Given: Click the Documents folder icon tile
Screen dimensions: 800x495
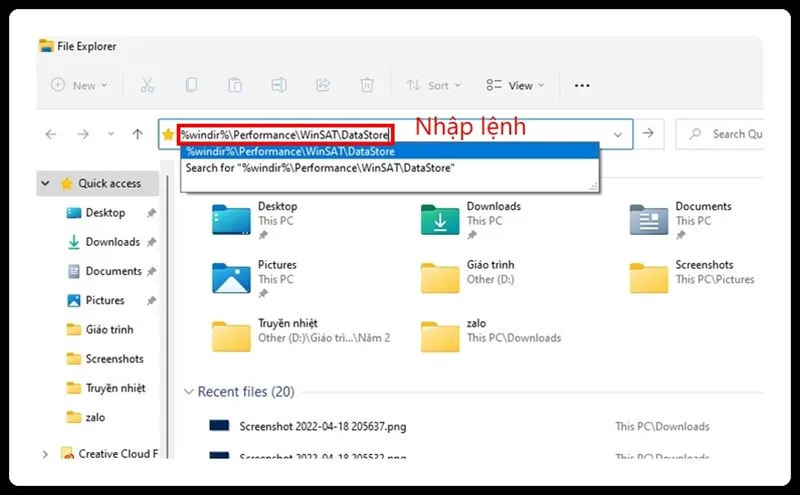Looking at the screenshot, I should pos(648,220).
